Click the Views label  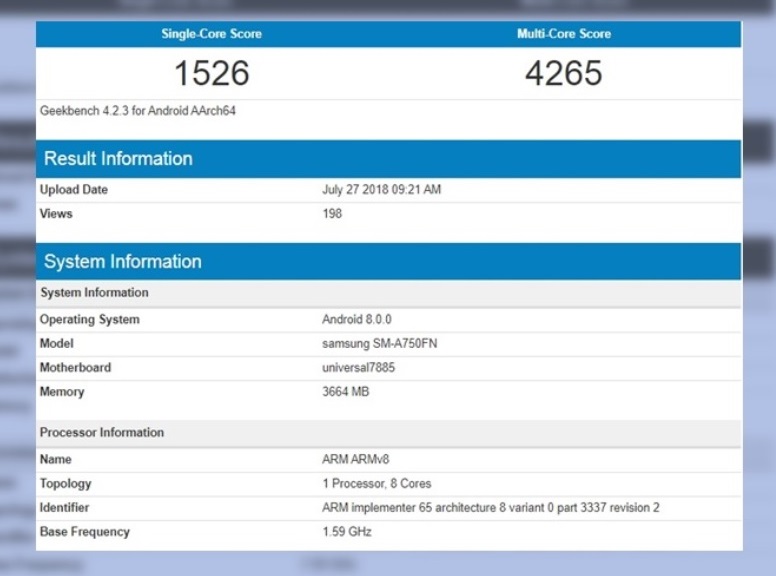[x=56, y=214]
